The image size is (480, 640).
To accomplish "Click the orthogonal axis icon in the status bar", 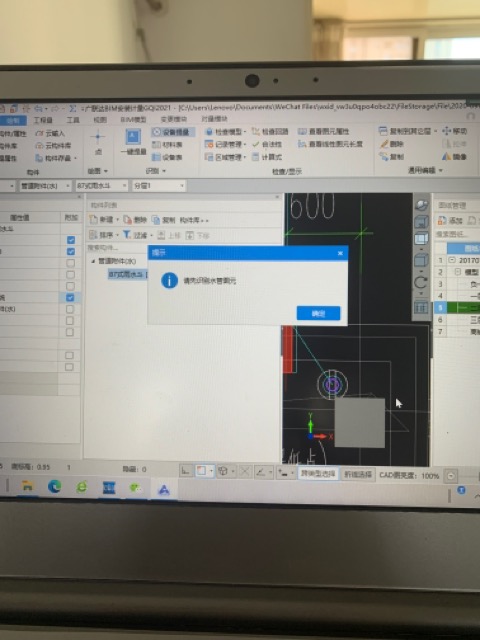I will pyautogui.click(x=185, y=471).
